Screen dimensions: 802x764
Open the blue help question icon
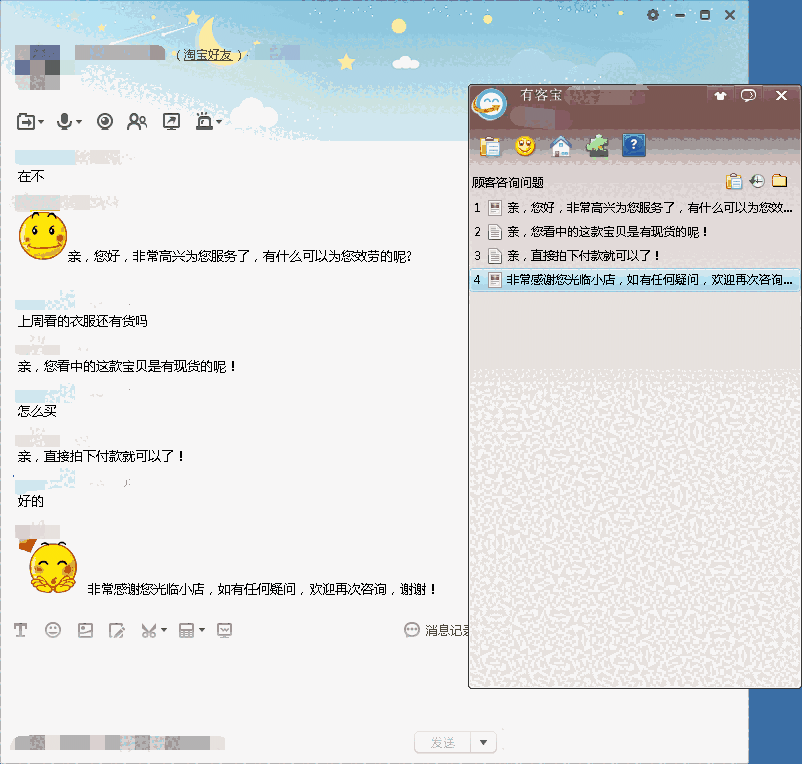point(634,146)
